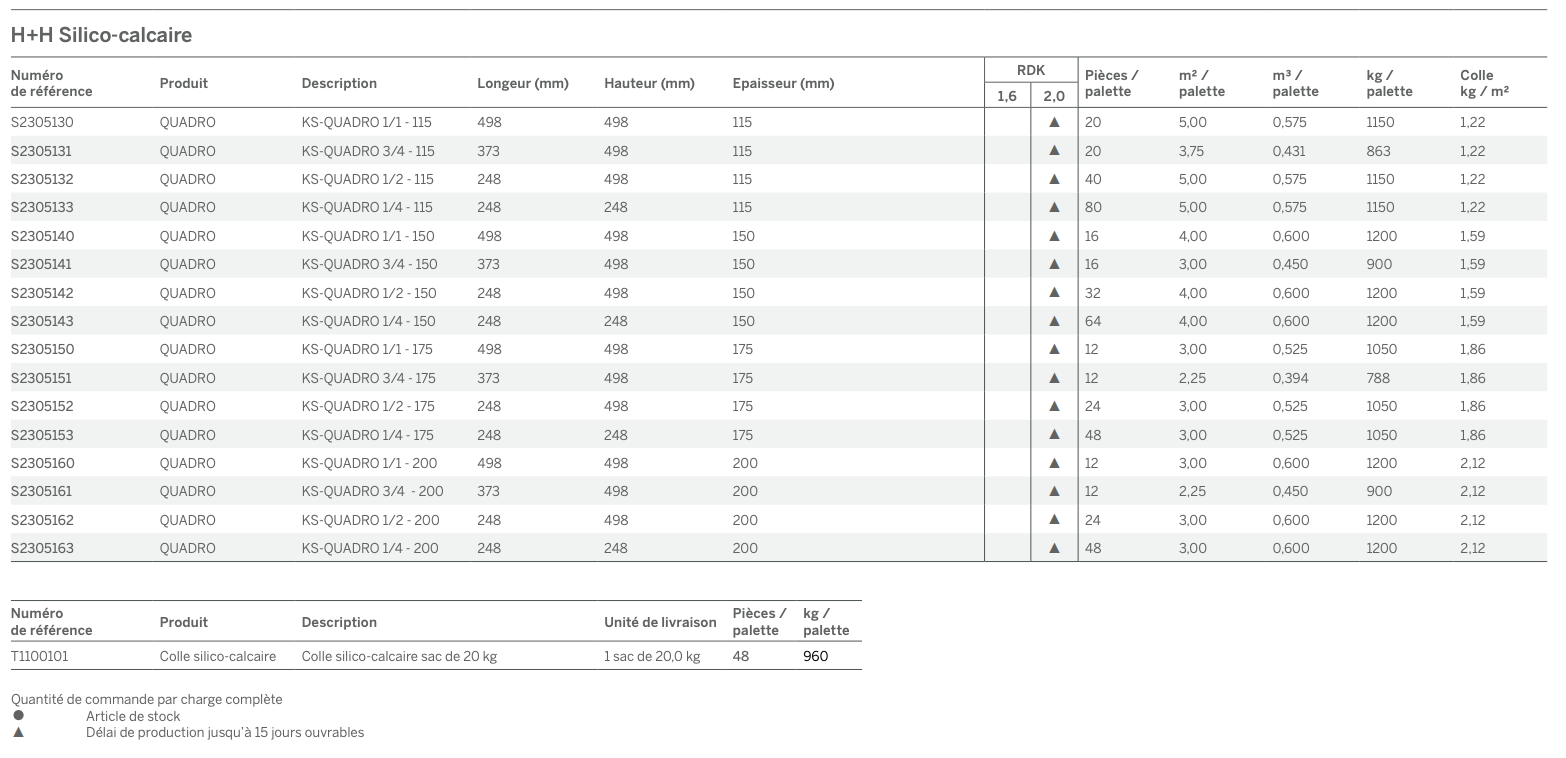This screenshot has width=1566, height=758.
Task: Click the triangle icon in the delivery legend
Action: point(18,732)
